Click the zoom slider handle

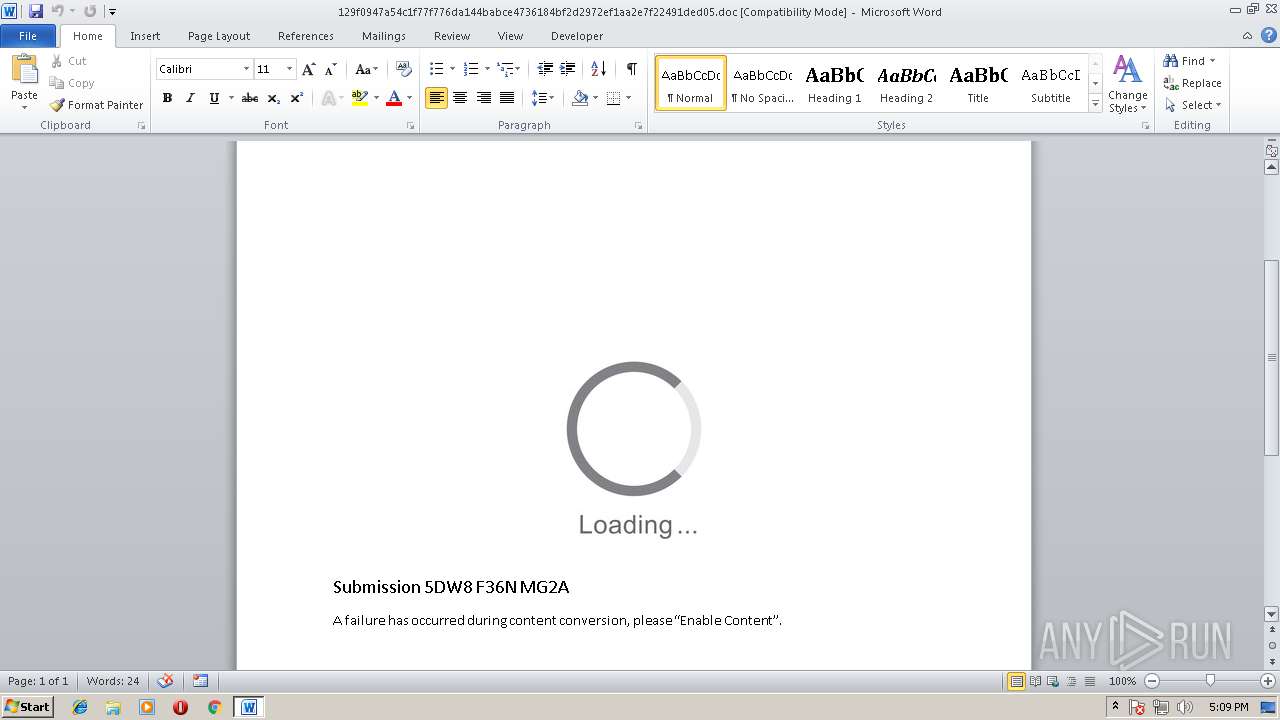(1210, 681)
